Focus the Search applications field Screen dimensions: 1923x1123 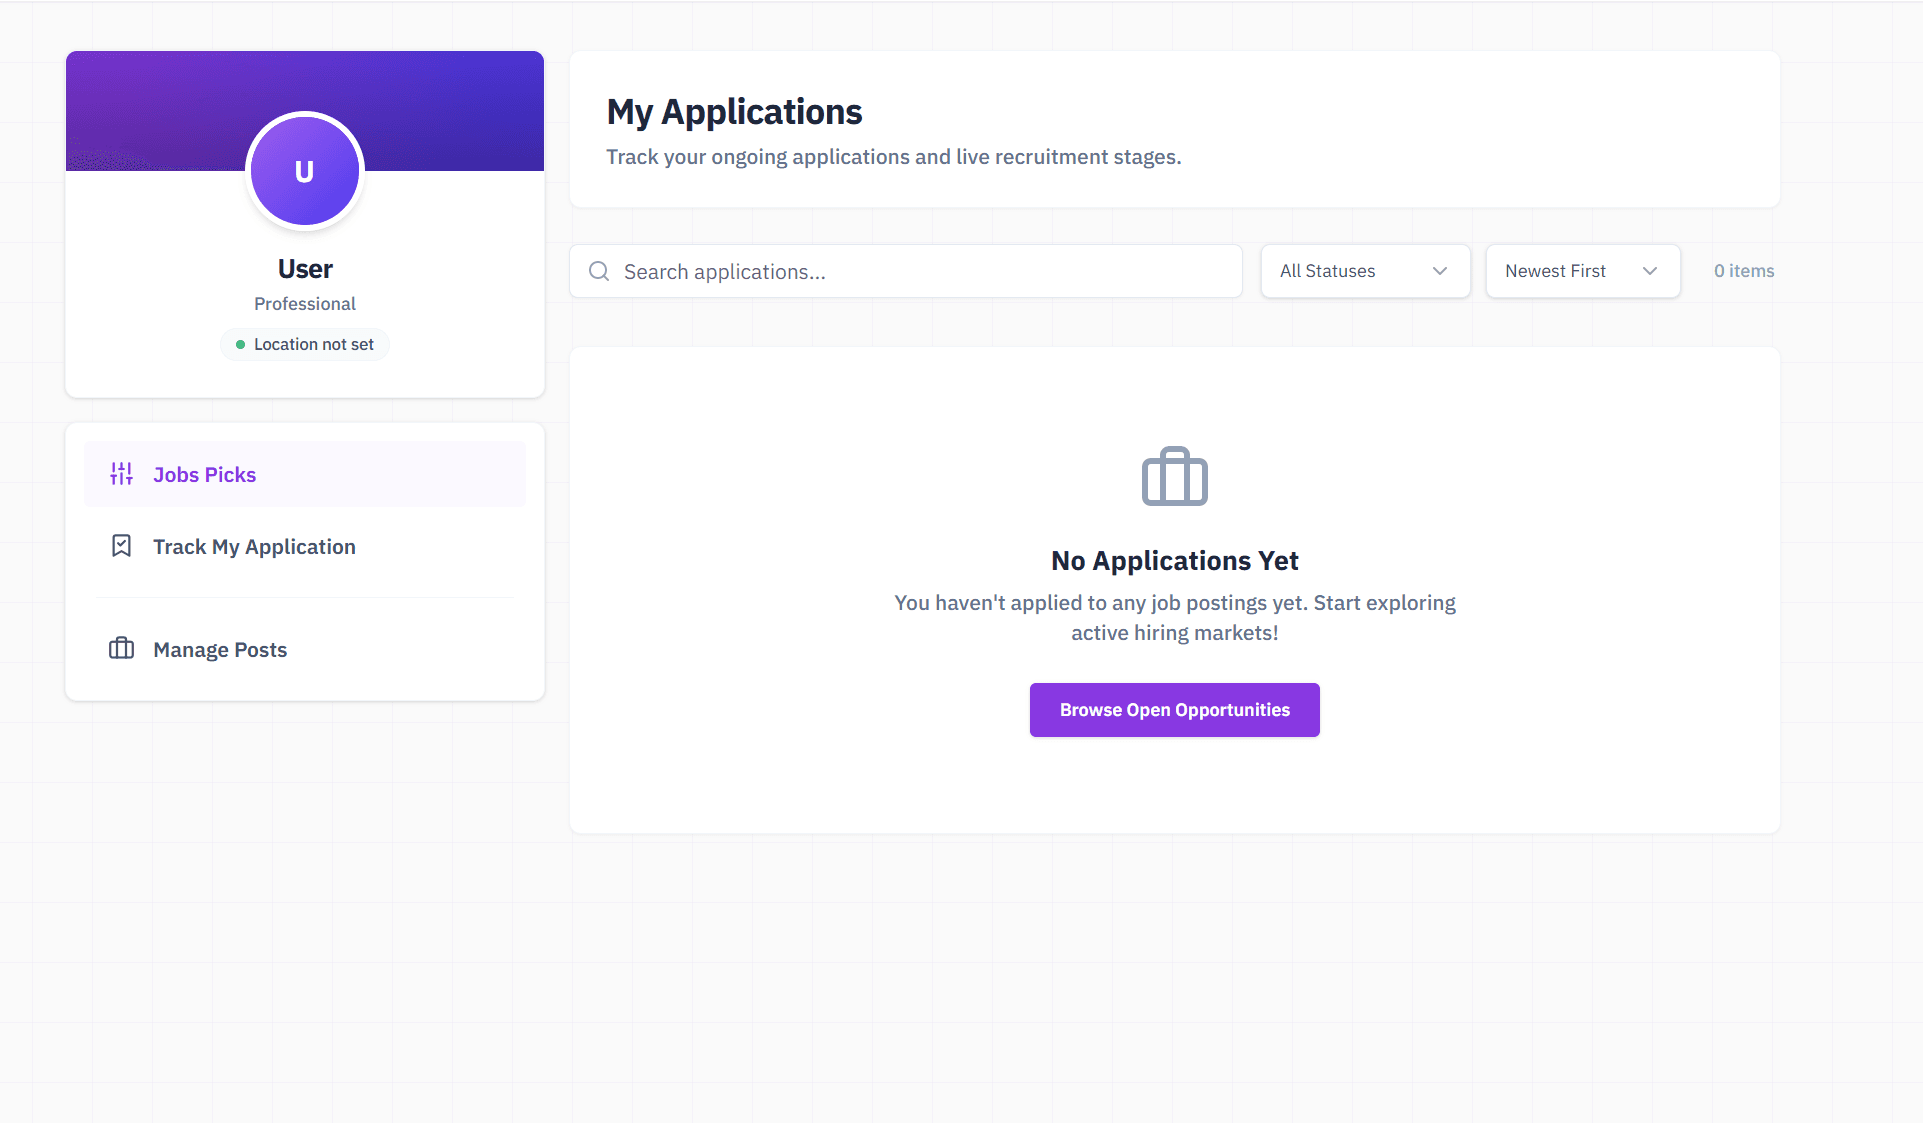click(906, 271)
